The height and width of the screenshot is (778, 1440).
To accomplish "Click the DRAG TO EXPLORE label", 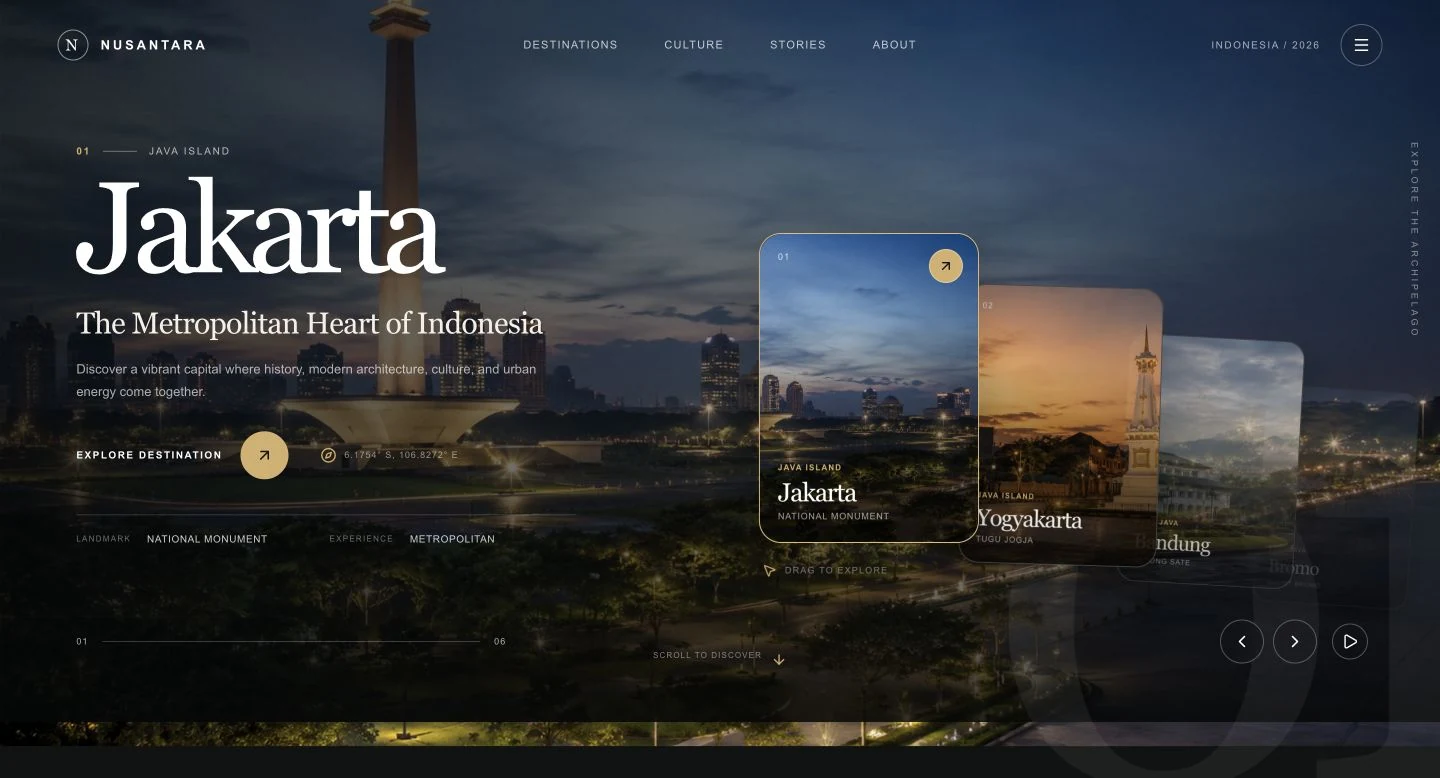I will click(836, 570).
